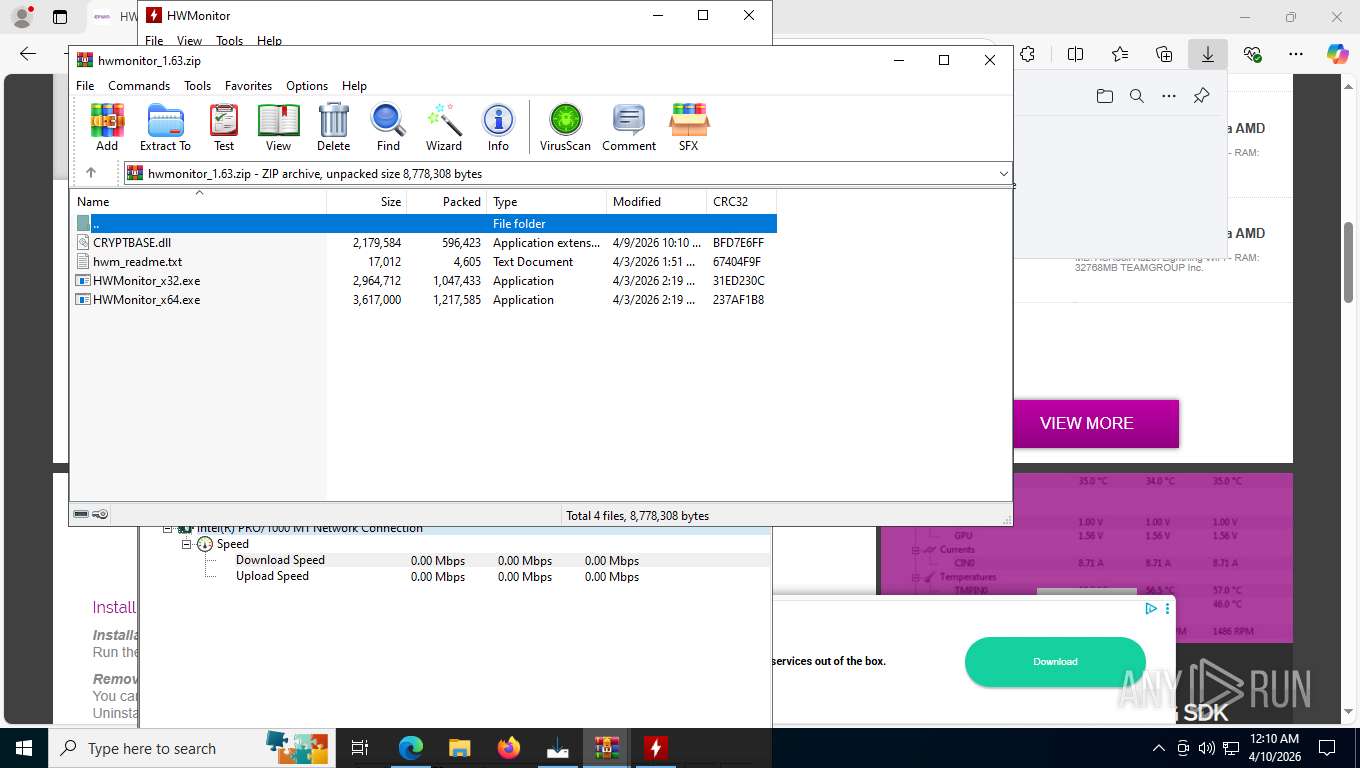The width and height of the screenshot is (1360, 768).
Task: Click the 596,423 packed size cell
Action: point(461,243)
